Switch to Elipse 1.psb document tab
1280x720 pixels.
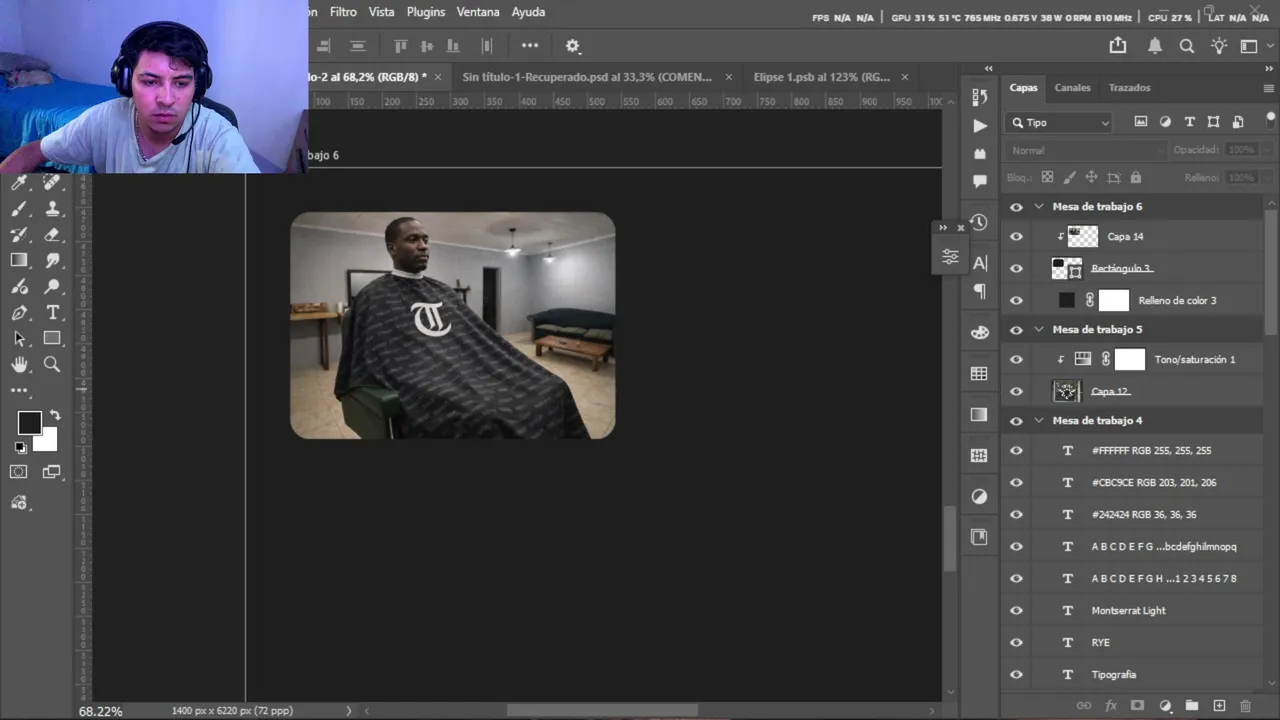(x=822, y=77)
